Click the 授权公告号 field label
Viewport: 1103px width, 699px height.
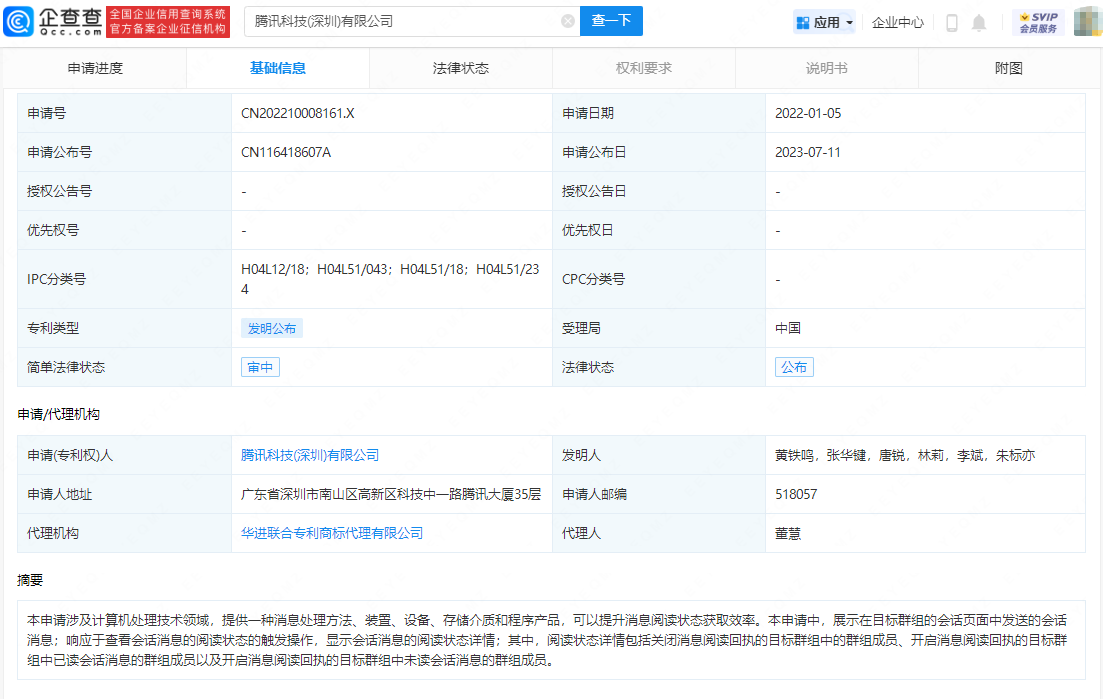(x=59, y=191)
